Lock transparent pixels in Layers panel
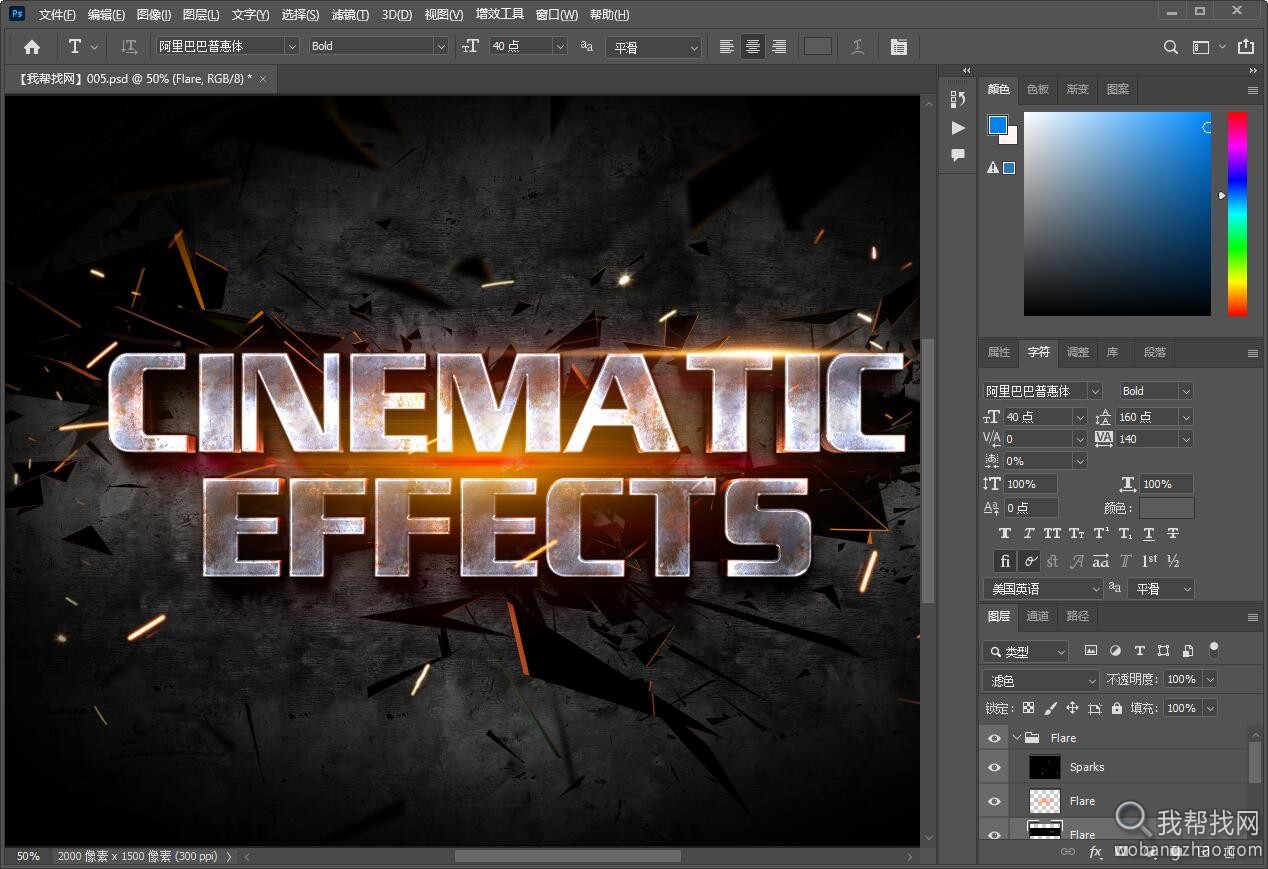 click(1028, 708)
